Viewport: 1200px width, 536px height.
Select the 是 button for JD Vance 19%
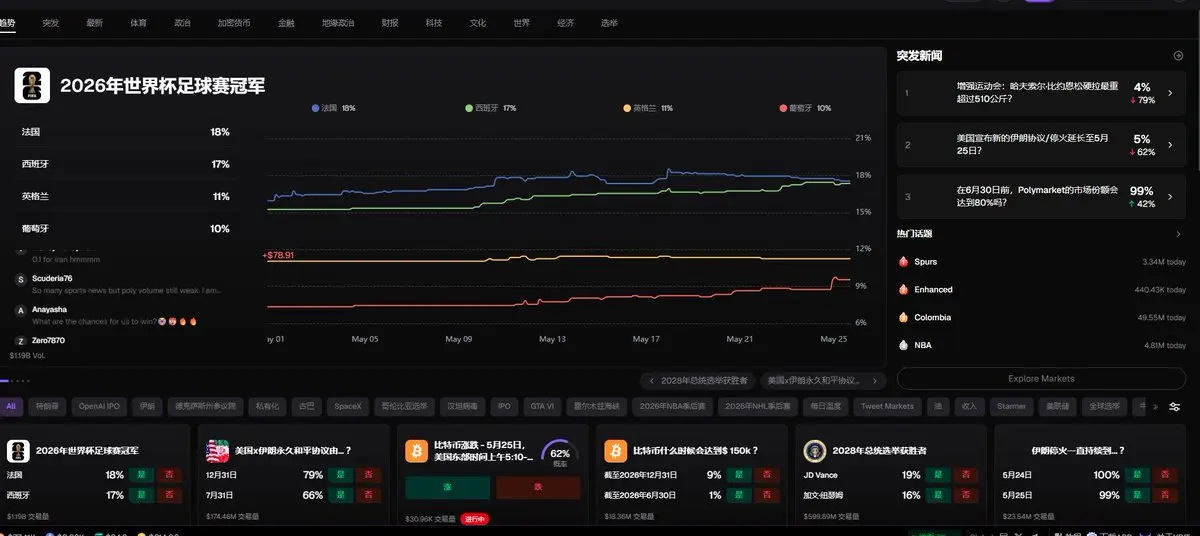pos(939,475)
